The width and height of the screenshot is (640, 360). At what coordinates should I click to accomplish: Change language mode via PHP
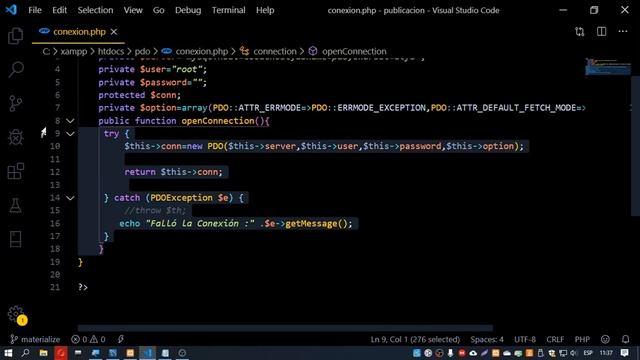pos(582,339)
